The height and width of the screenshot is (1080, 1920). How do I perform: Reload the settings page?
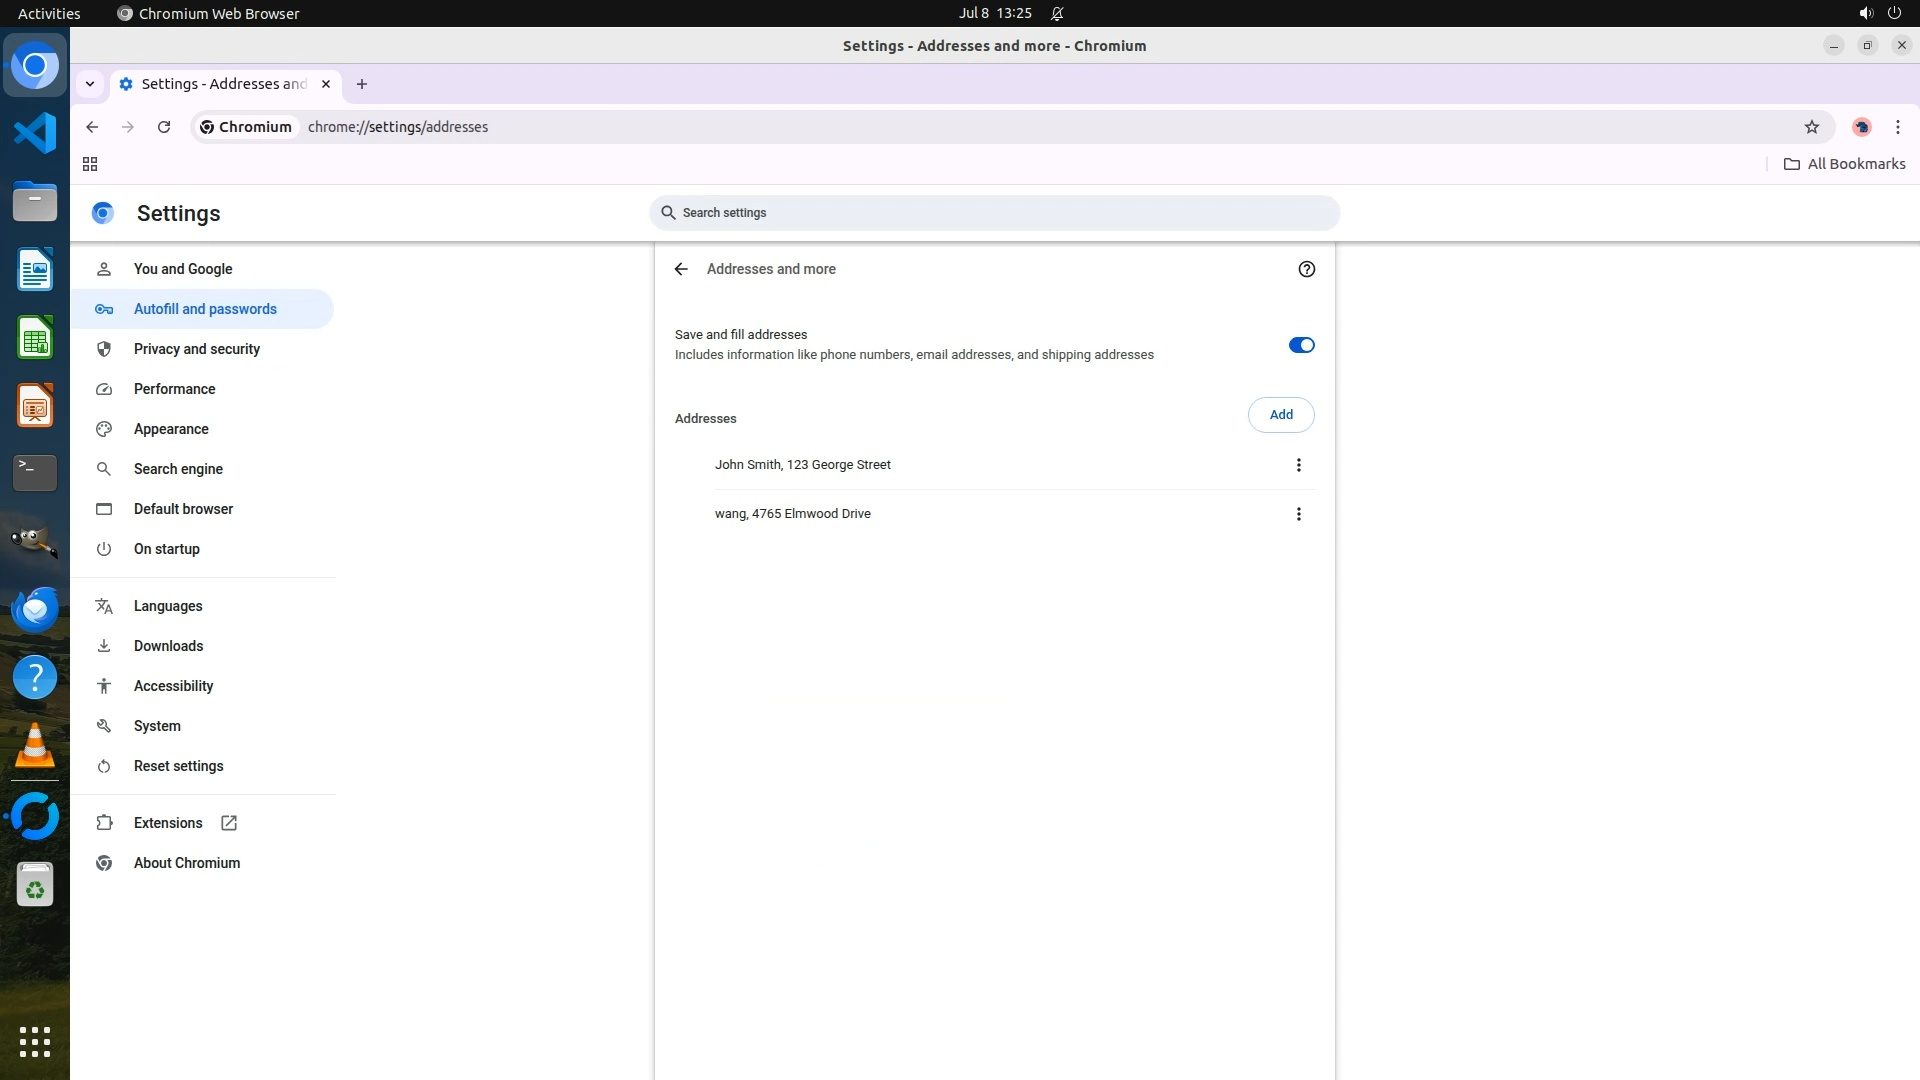click(x=164, y=127)
